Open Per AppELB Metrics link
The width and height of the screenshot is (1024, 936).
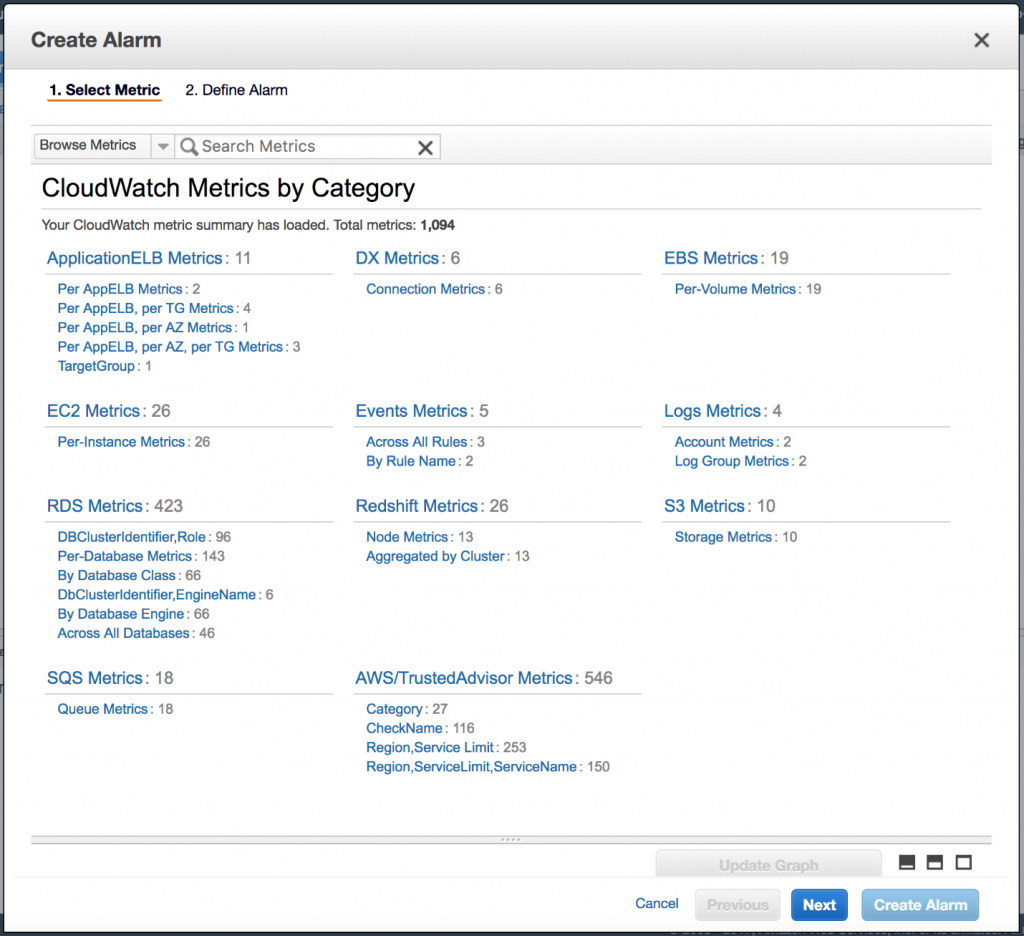[120, 289]
